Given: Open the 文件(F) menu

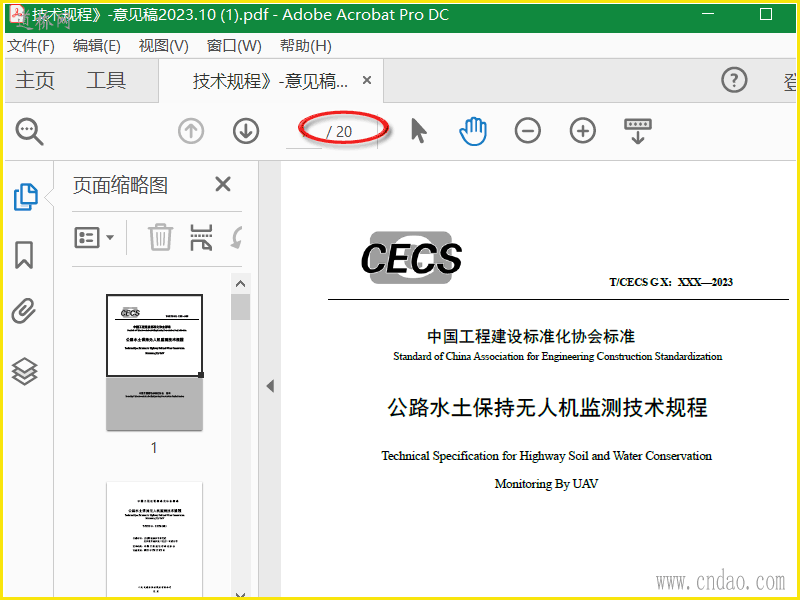Looking at the screenshot, I should [31, 46].
